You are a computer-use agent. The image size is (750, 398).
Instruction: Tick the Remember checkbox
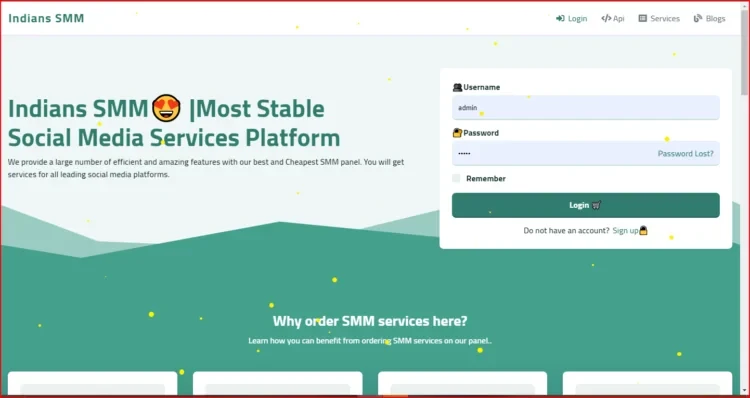(x=456, y=178)
